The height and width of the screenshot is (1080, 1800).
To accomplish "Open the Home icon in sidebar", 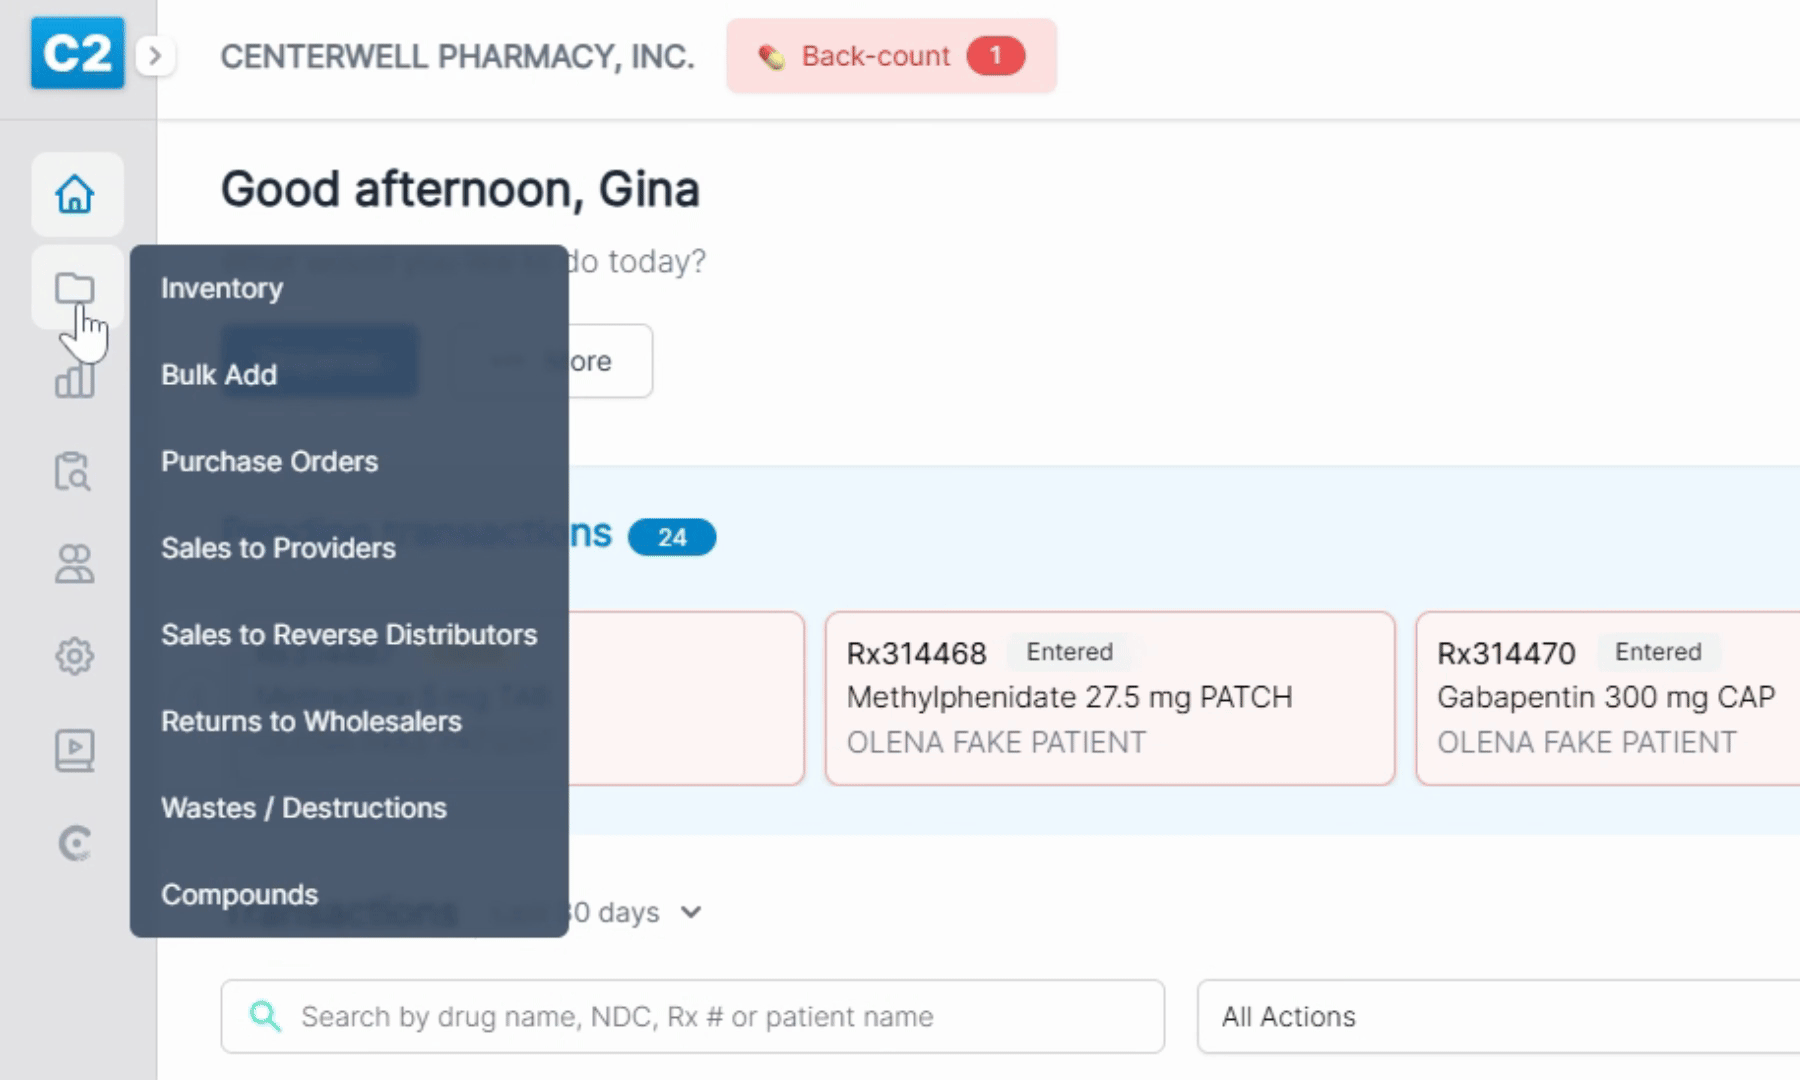I will click(76, 194).
